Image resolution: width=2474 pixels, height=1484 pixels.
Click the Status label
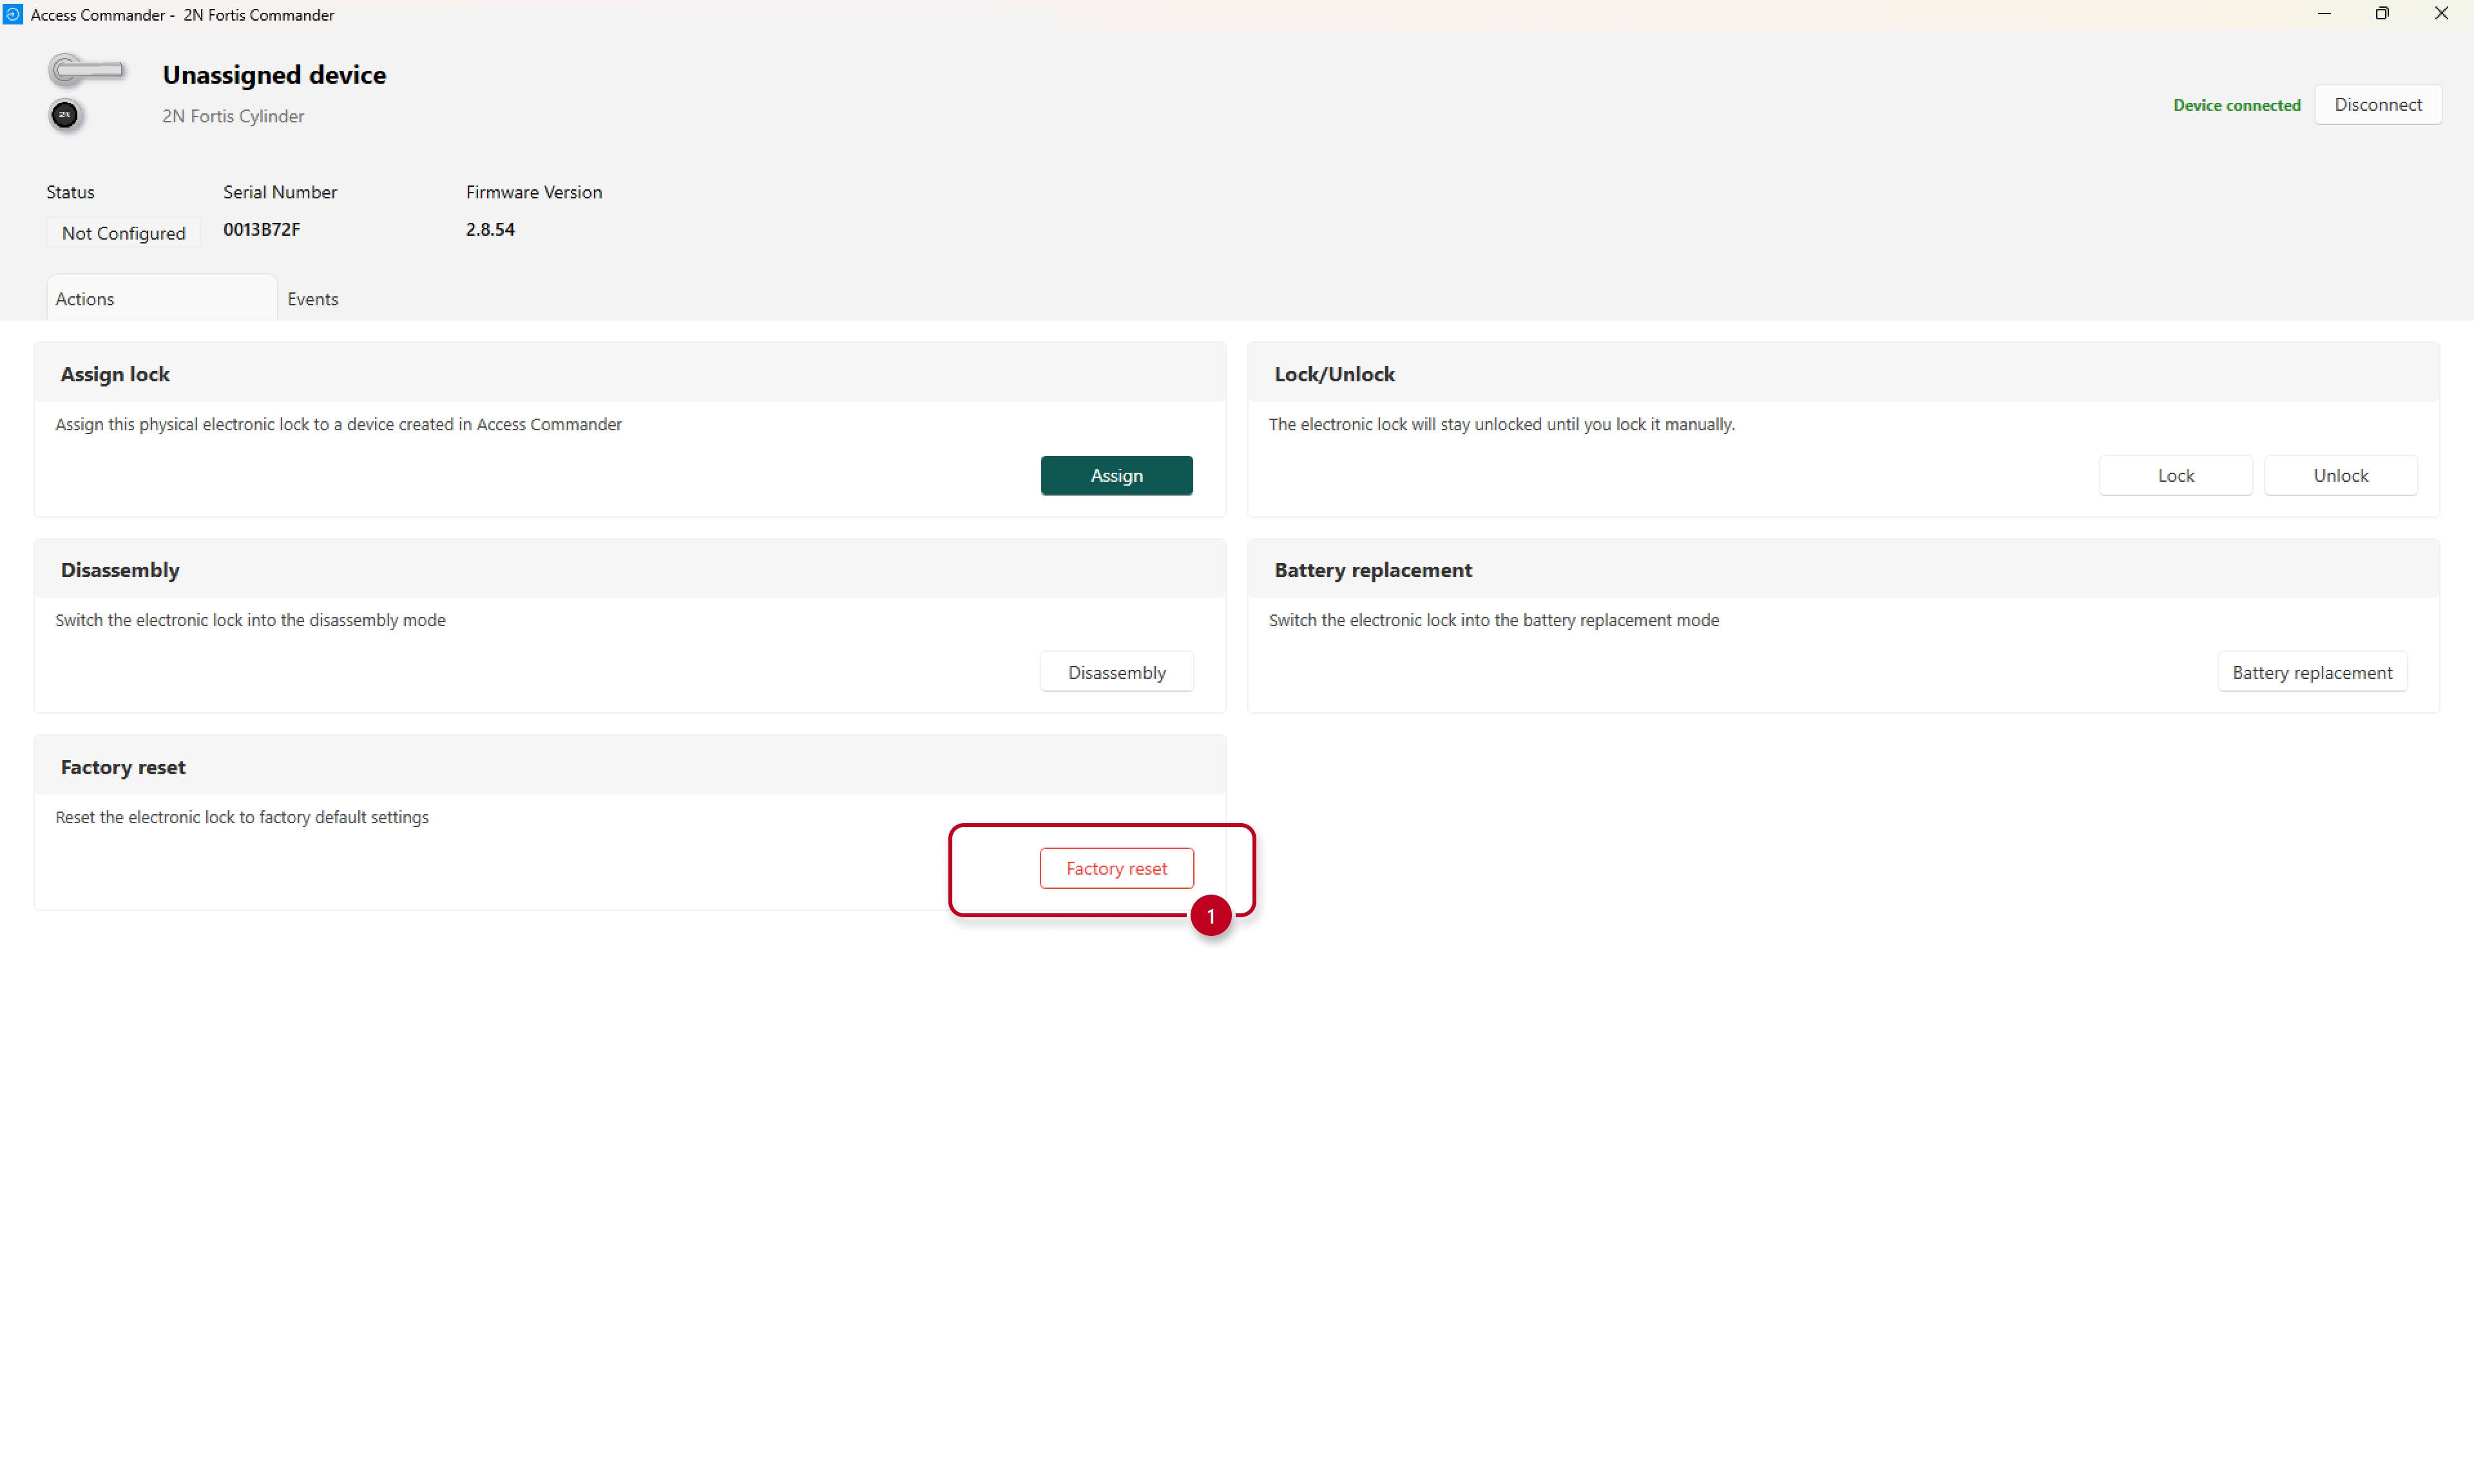70,192
